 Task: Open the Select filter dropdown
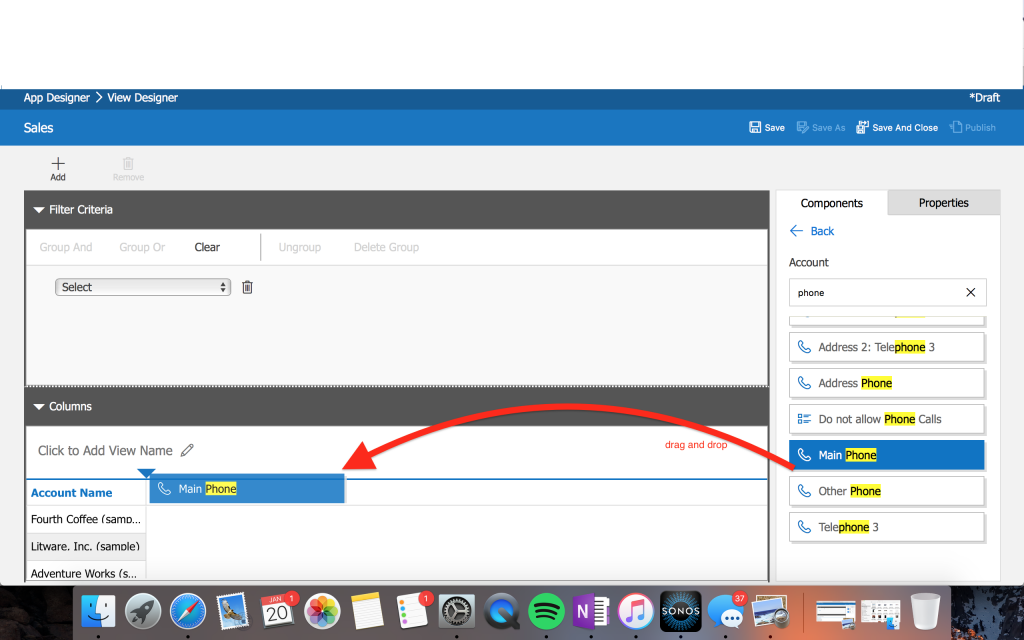[x=143, y=287]
